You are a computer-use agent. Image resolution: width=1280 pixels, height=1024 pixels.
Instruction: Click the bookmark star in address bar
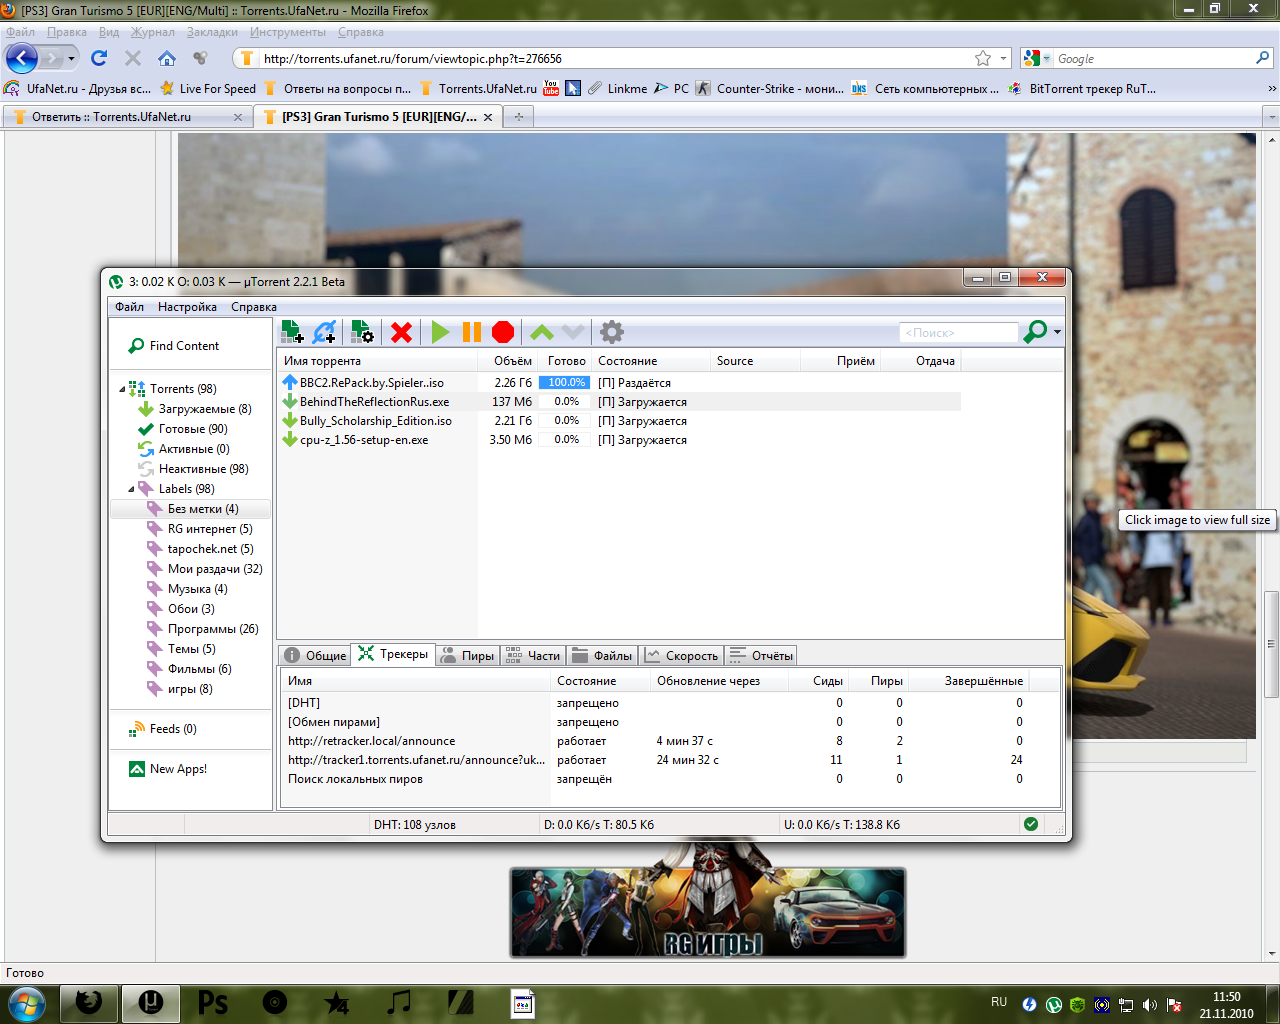tap(983, 58)
